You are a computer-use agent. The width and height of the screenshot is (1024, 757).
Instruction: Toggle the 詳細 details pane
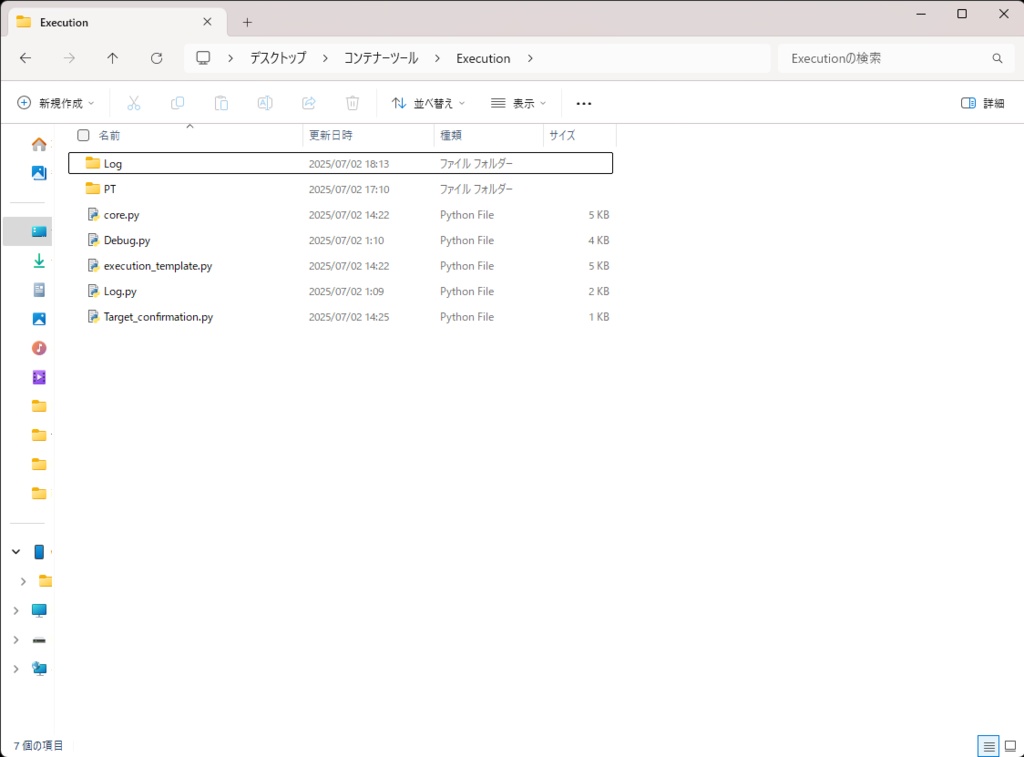click(982, 103)
